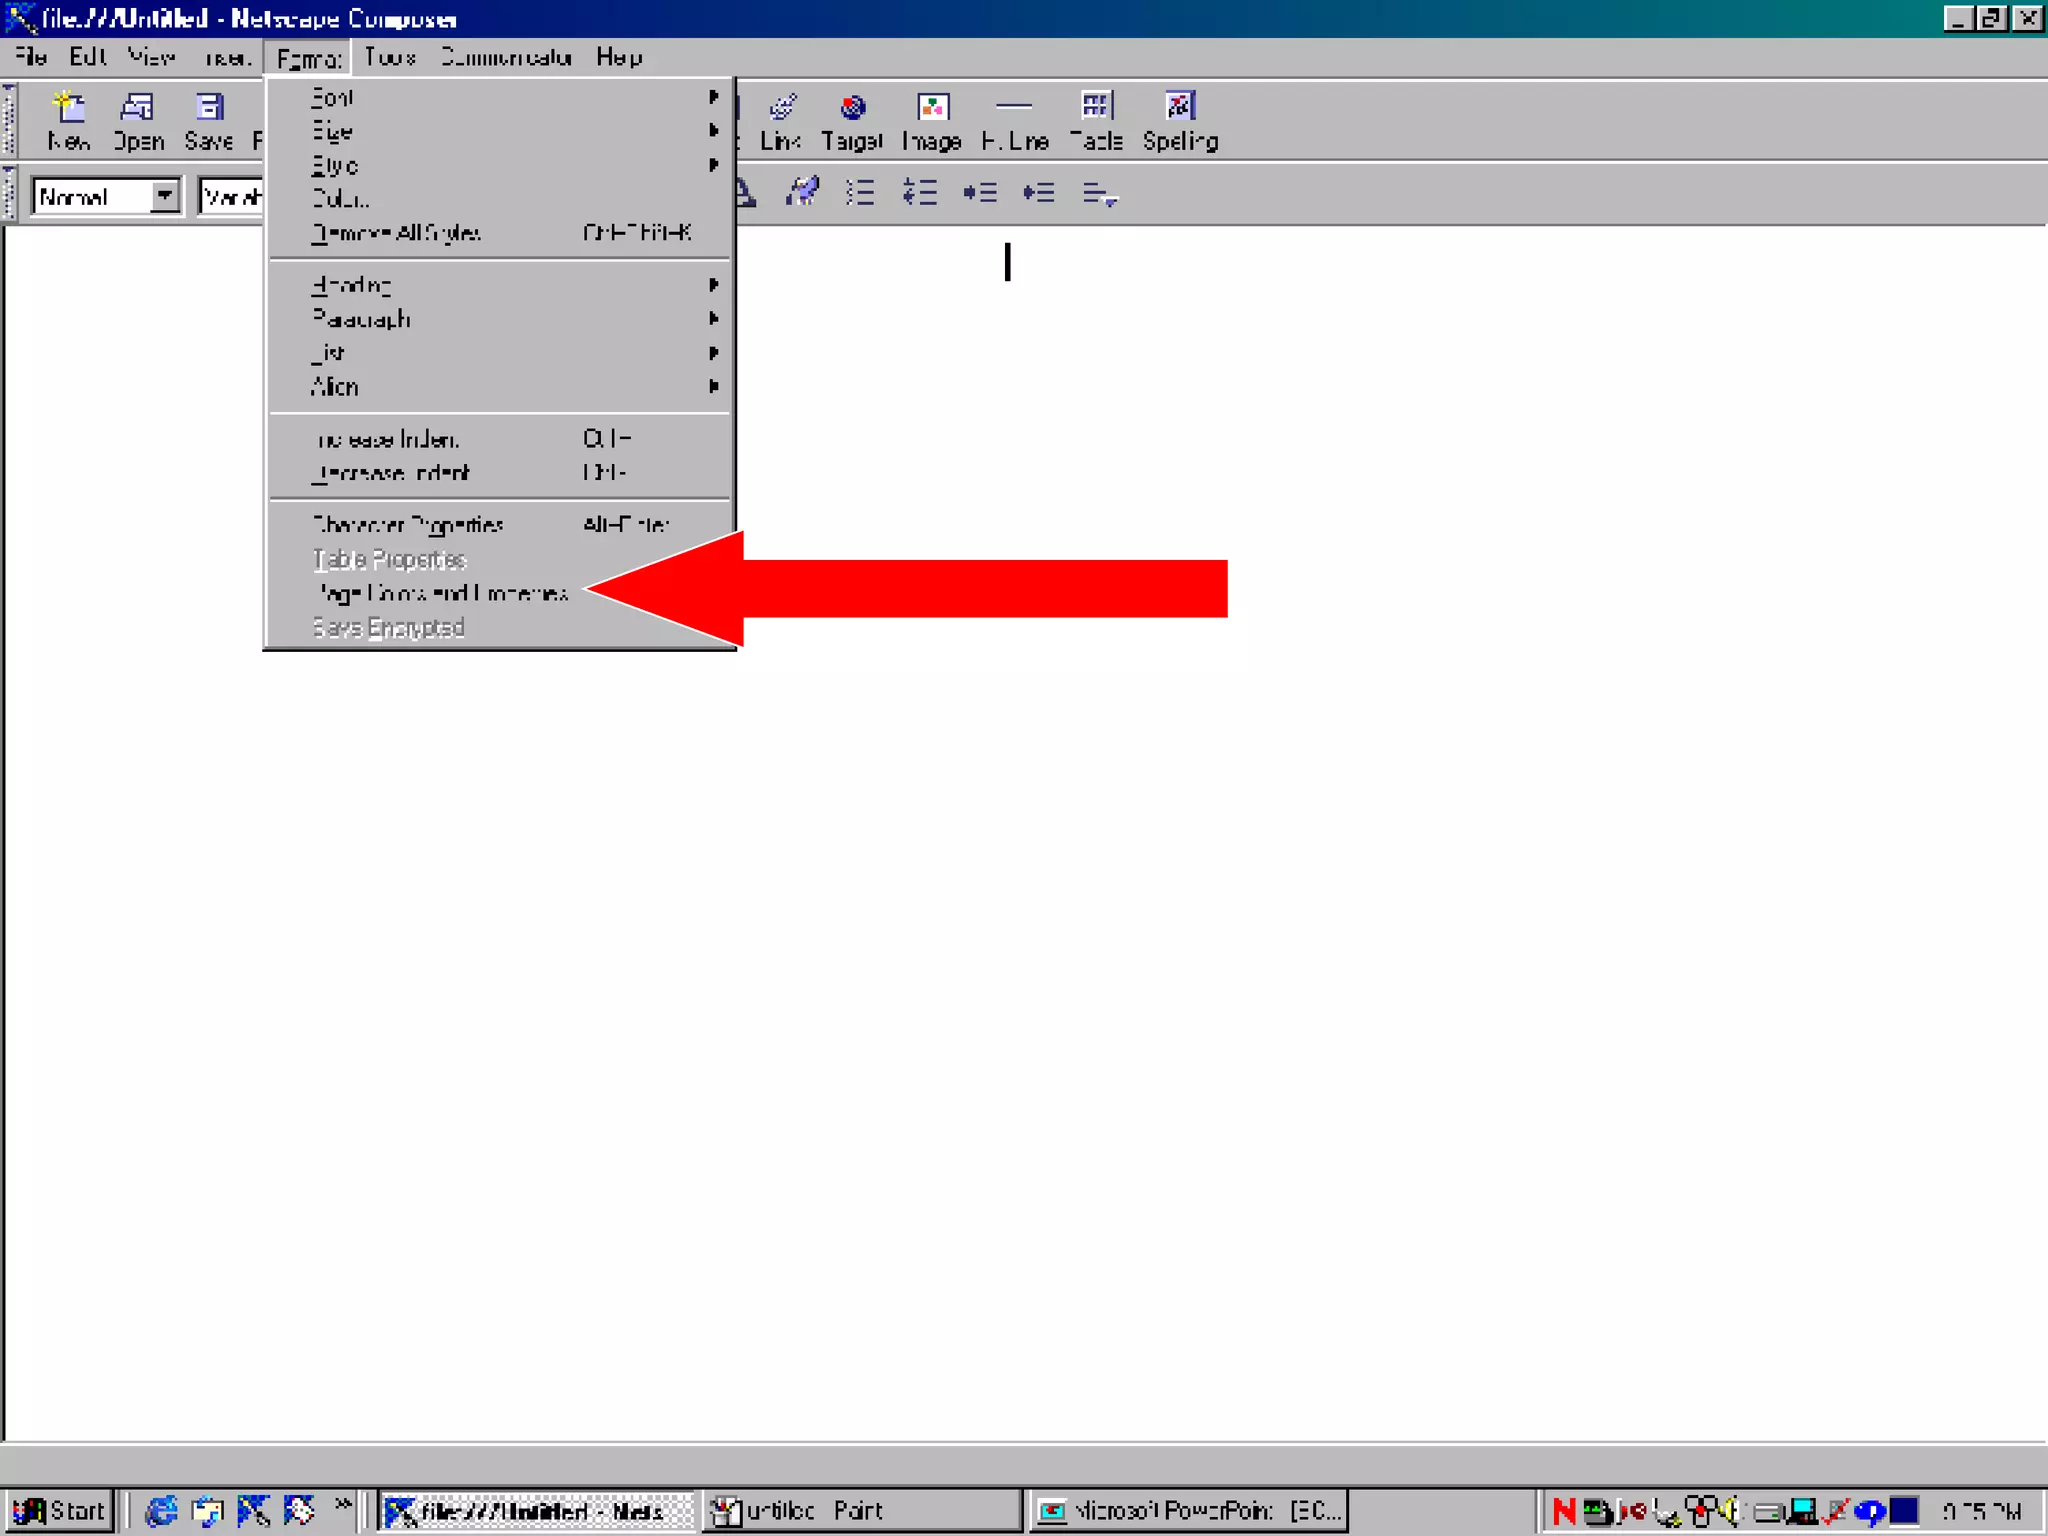
Task: Select Page Colors and Properties menu item
Action: 441,593
